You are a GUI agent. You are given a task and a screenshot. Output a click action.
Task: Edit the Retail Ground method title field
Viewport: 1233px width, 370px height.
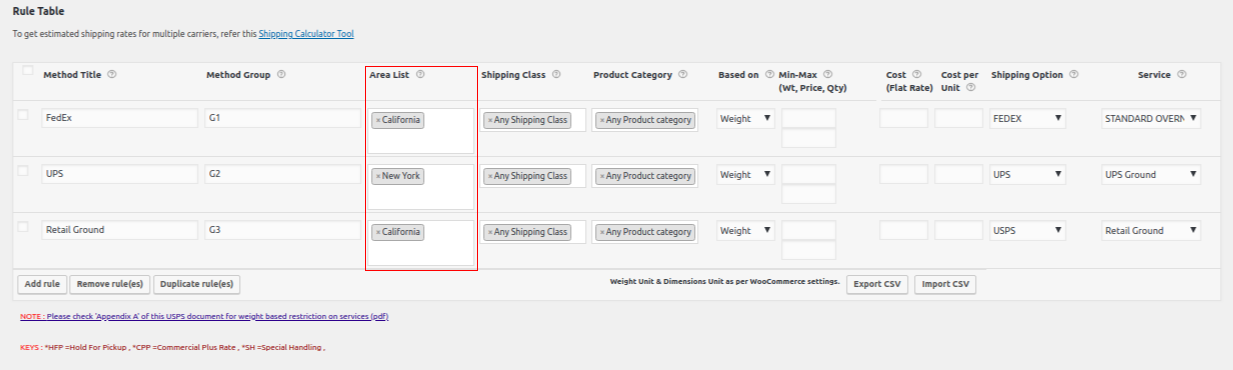(x=120, y=230)
